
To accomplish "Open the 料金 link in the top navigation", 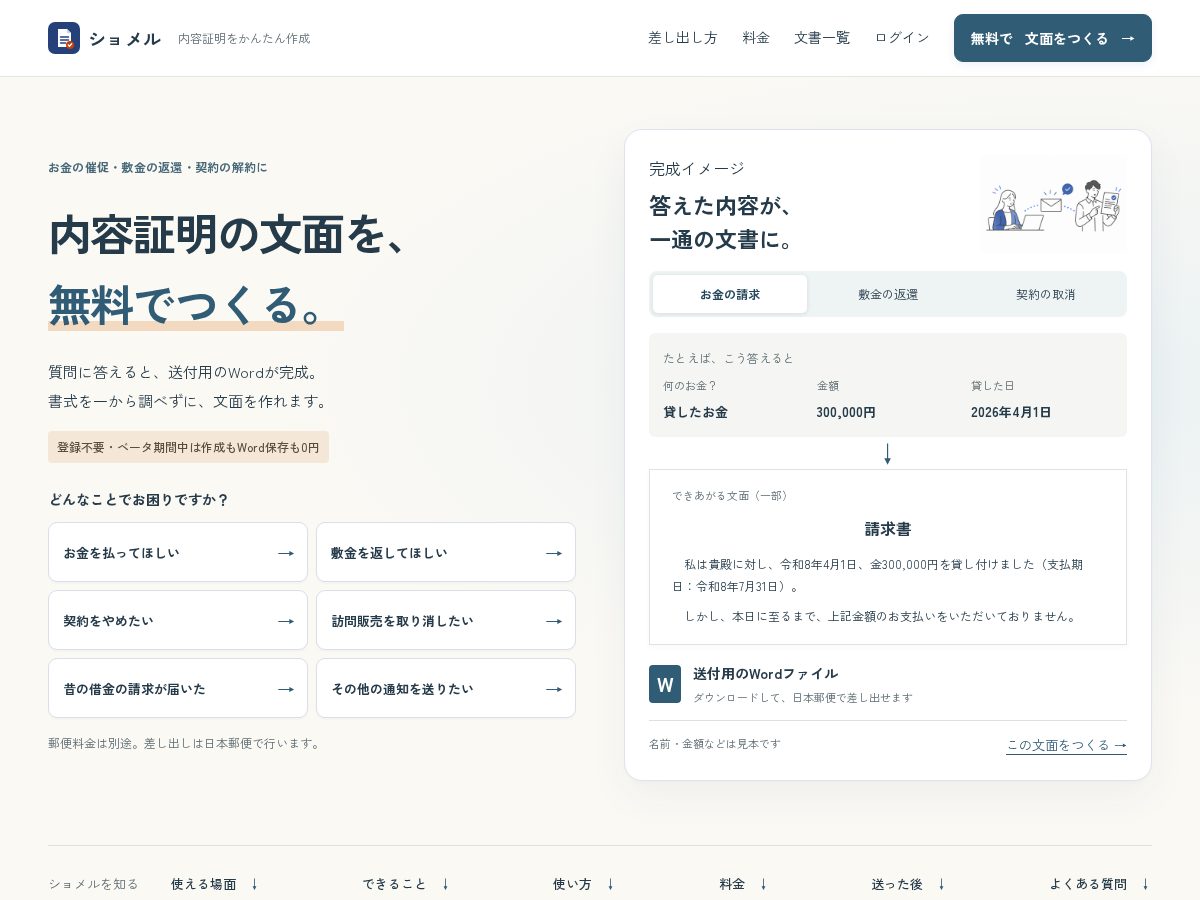I will 756,38.
